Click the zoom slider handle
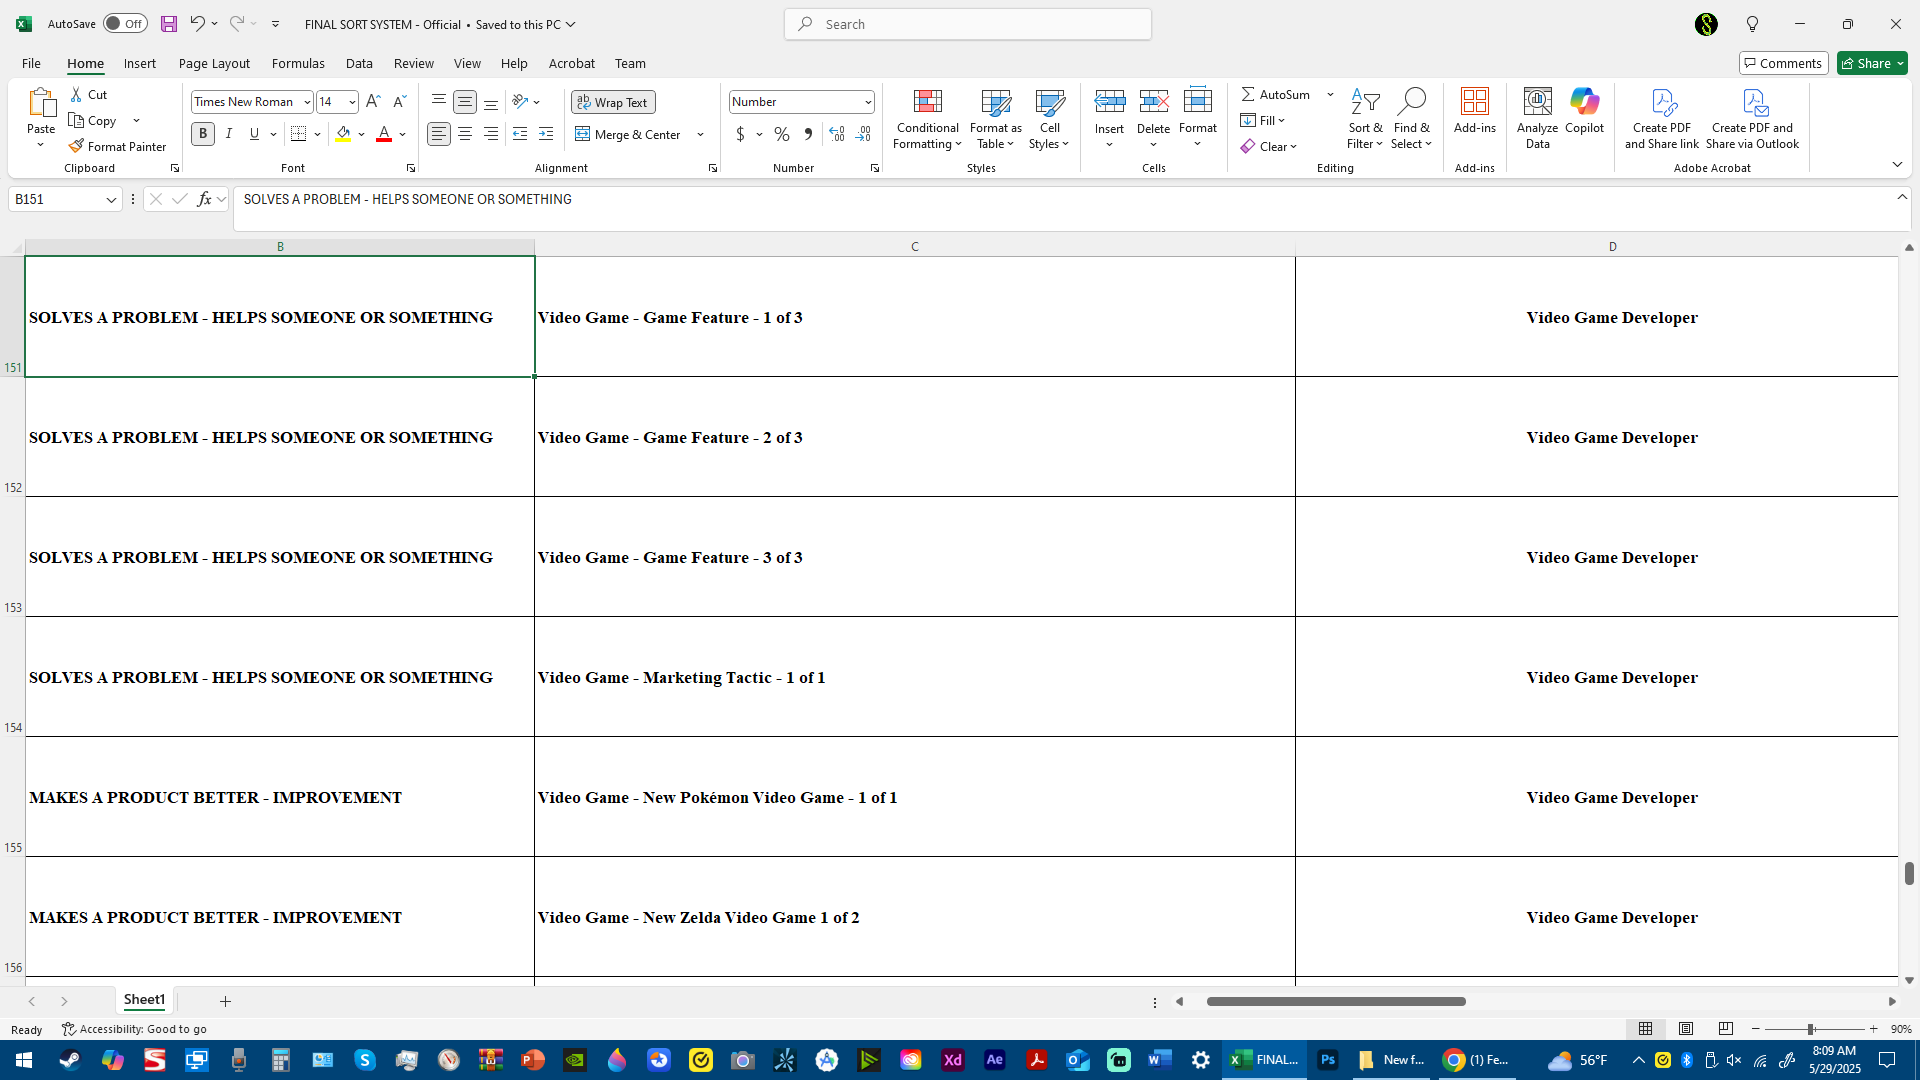Viewport: 1920px width, 1080px height. pos(1810,1029)
